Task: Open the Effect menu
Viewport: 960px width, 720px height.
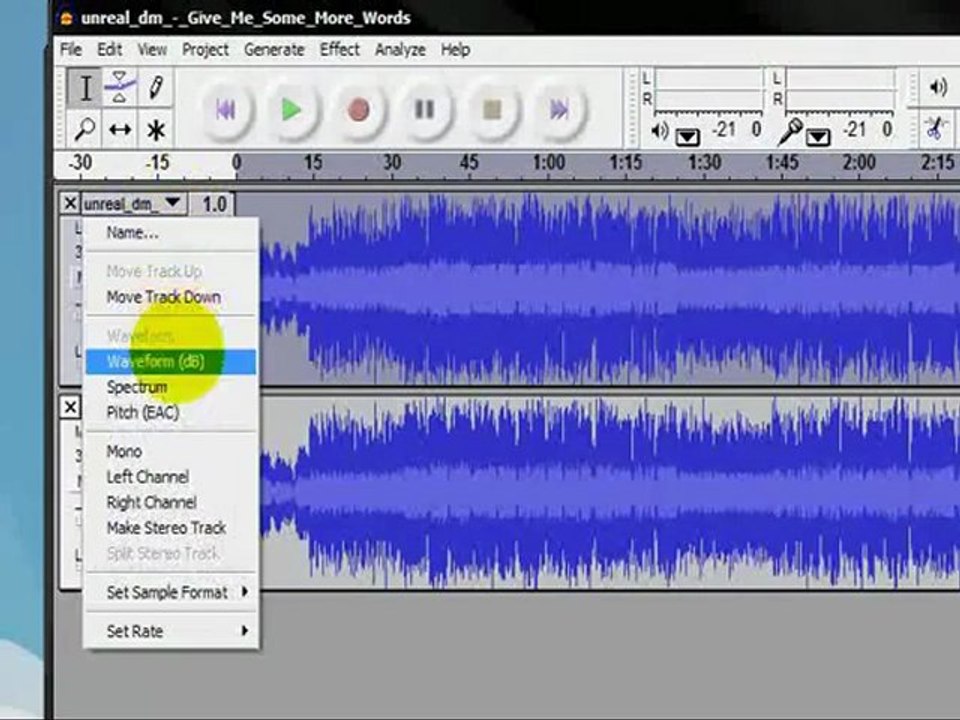Action: click(x=340, y=49)
